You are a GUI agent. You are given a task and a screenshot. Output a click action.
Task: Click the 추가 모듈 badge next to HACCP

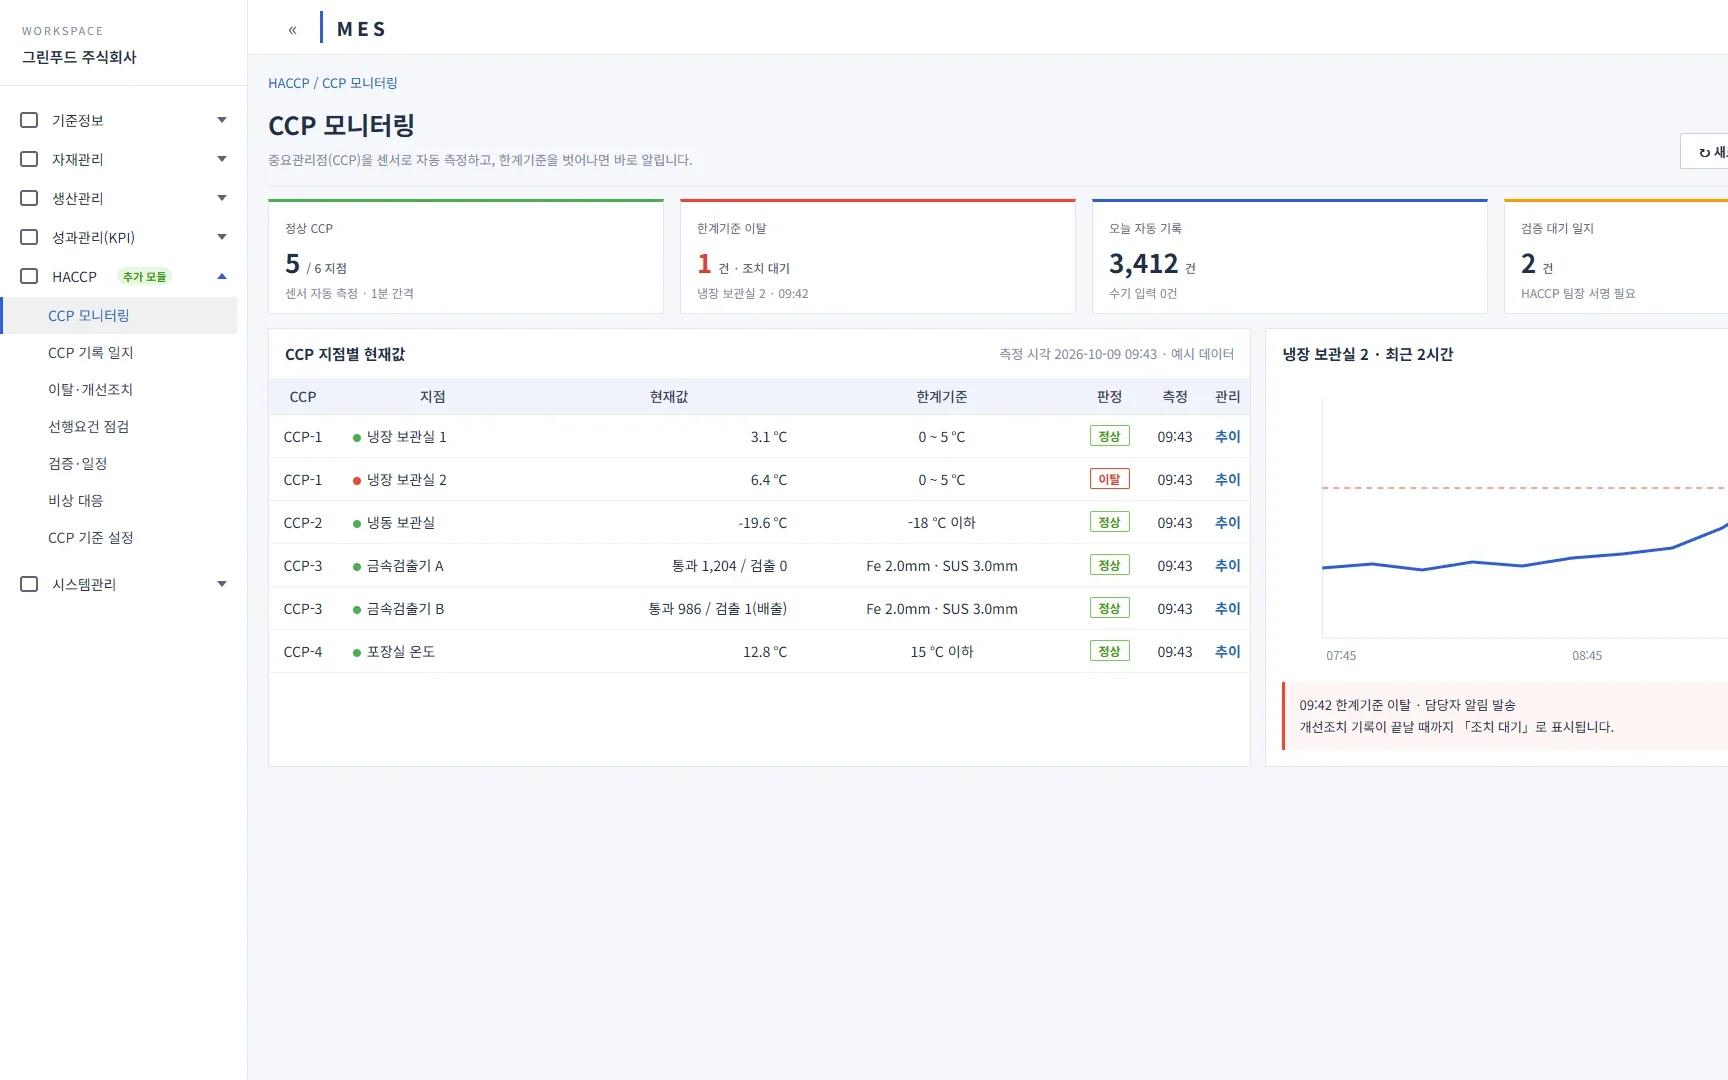(145, 276)
